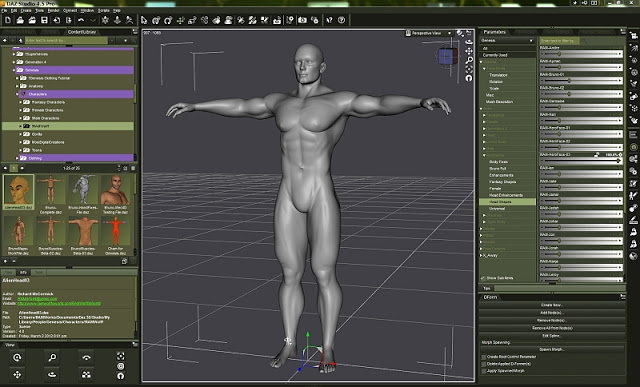The image size is (640, 387).
Task: Click the viewport zoom magnifier icon
Action: click(x=469, y=60)
